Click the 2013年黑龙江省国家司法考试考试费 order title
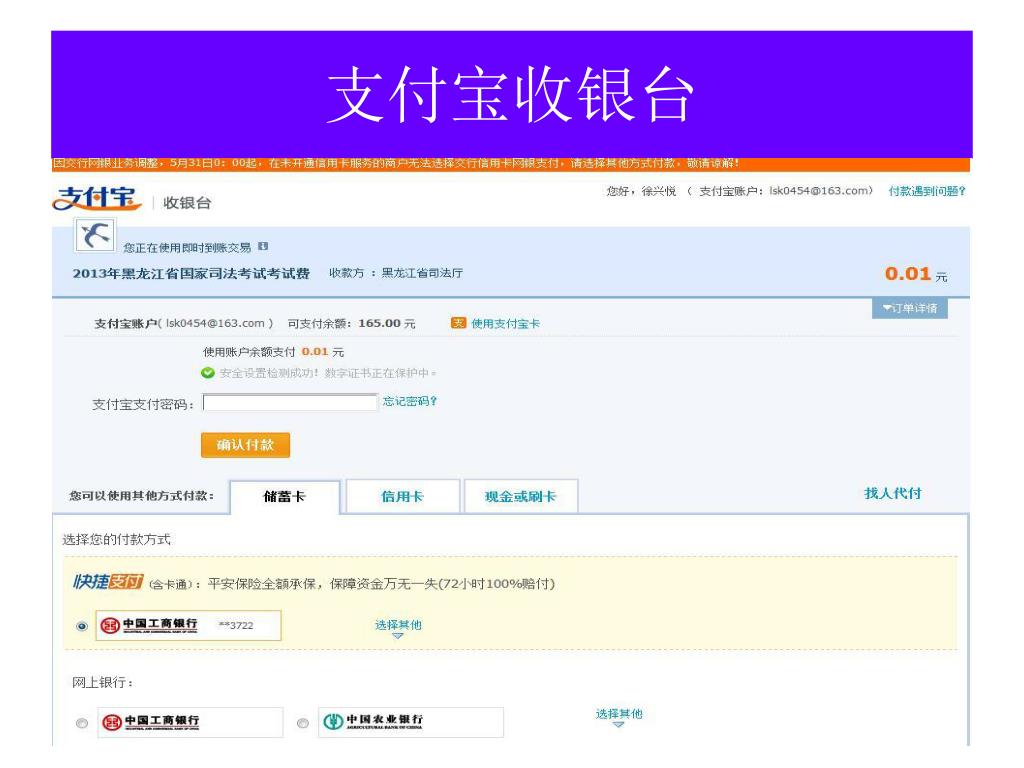Screen dimensions: 1024x768 191,273
